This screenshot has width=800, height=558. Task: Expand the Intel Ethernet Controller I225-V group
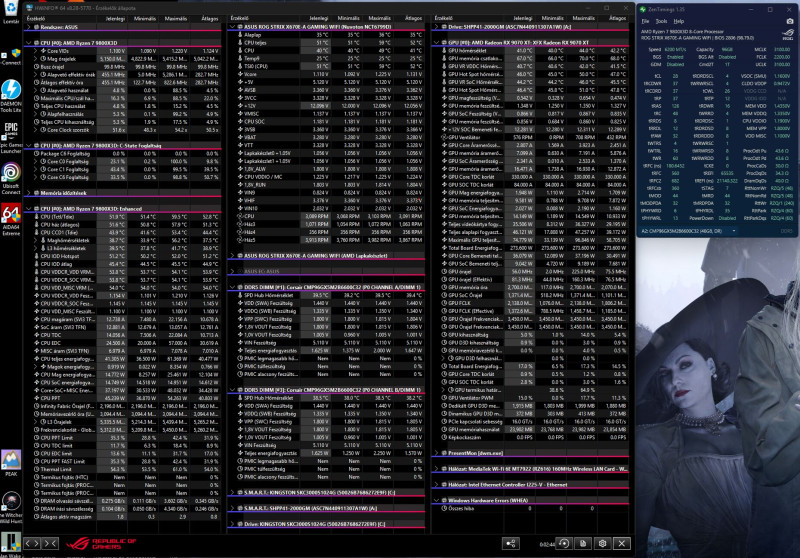click(x=437, y=484)
